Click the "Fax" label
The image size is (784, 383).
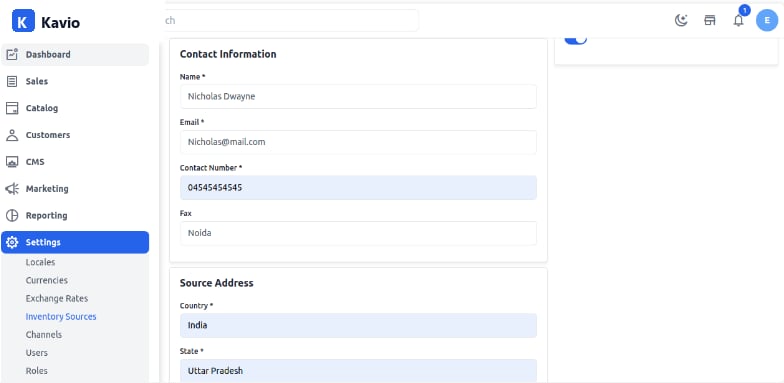186,214
